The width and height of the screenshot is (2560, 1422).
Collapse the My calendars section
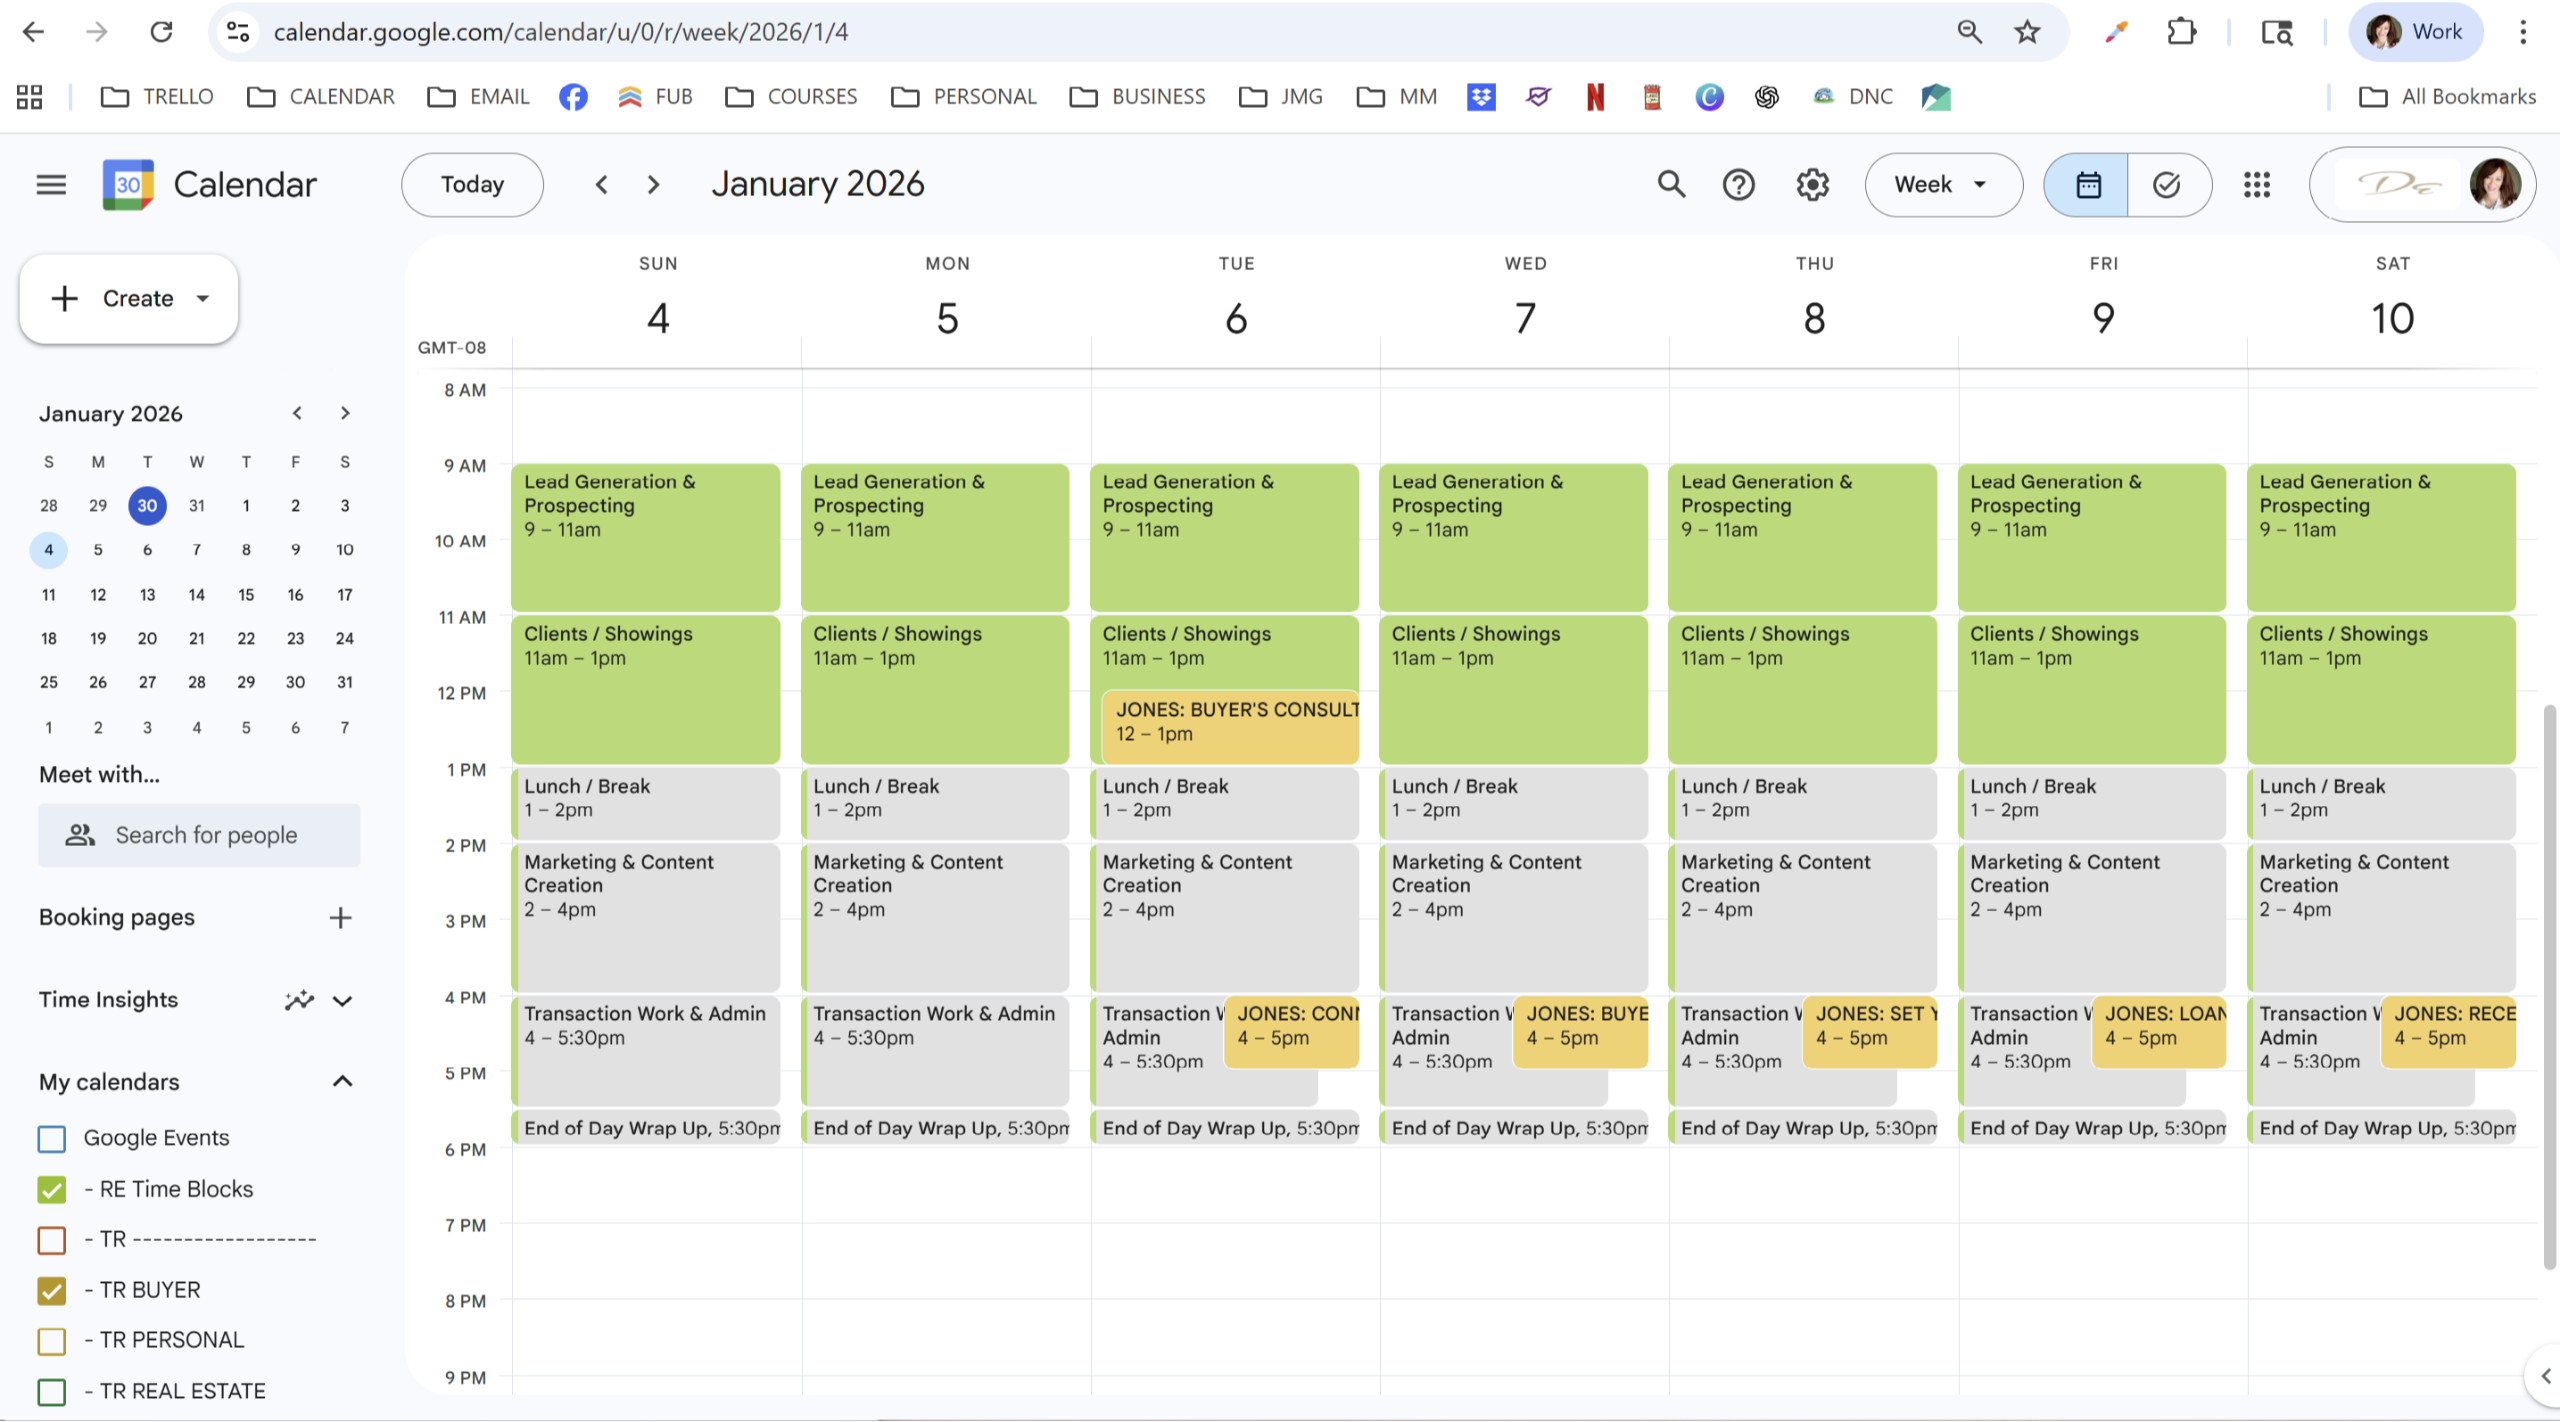342,1082
